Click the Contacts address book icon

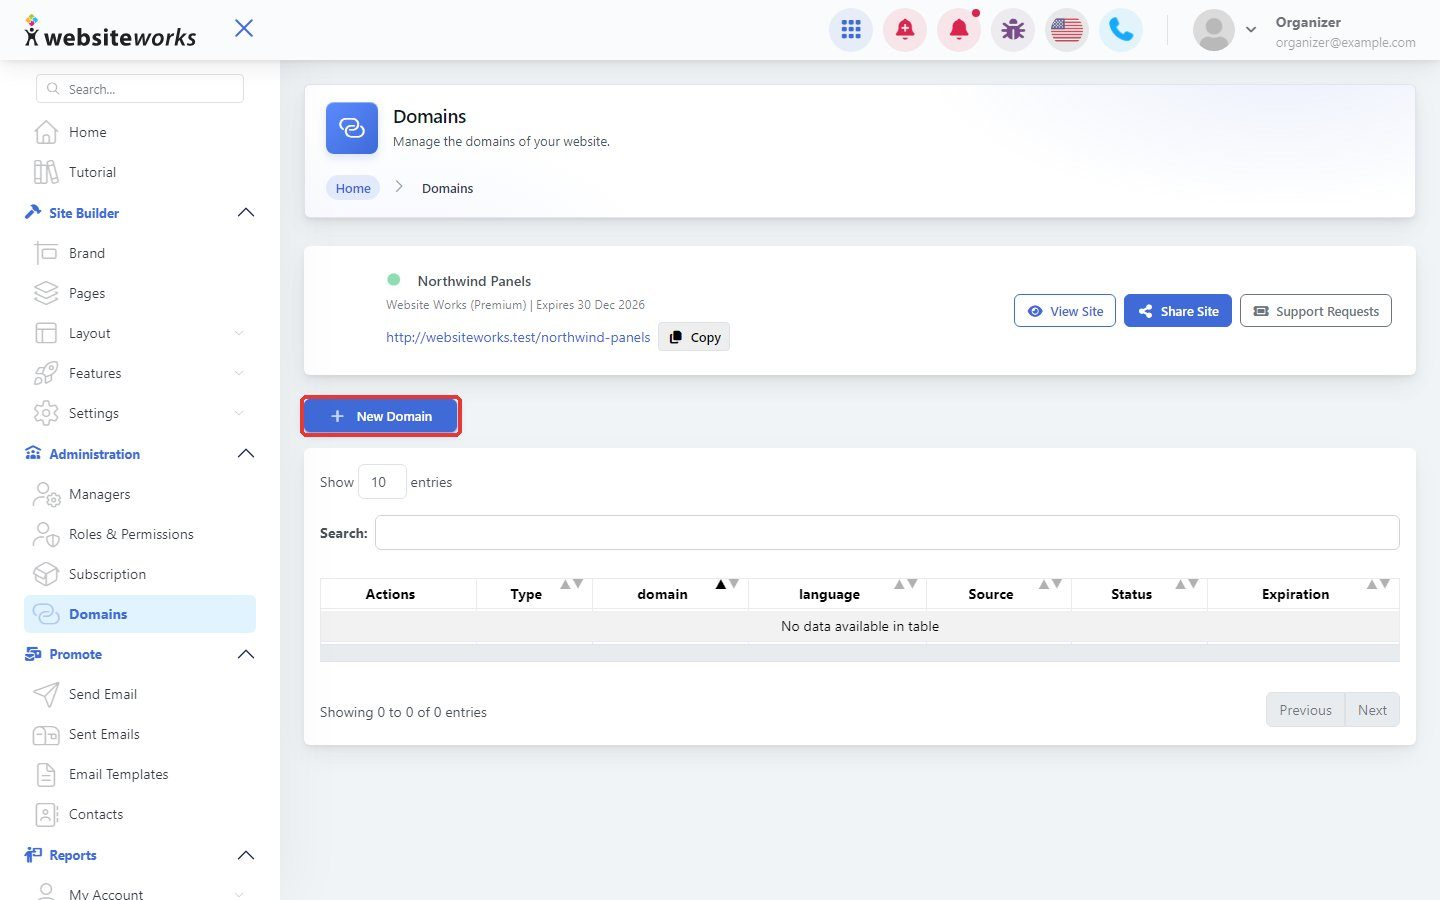pos(46,814)
